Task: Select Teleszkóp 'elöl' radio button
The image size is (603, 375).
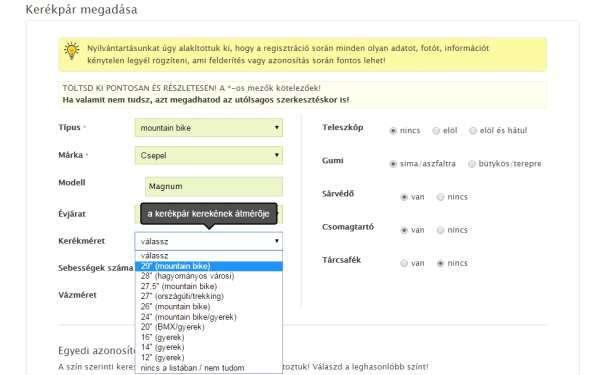Action: click(436, 131)
